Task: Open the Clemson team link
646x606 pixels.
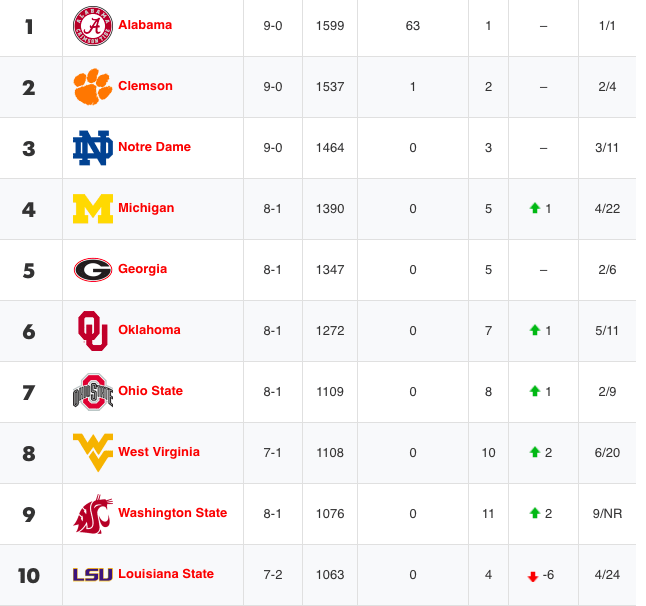Action: coord(145,86)
